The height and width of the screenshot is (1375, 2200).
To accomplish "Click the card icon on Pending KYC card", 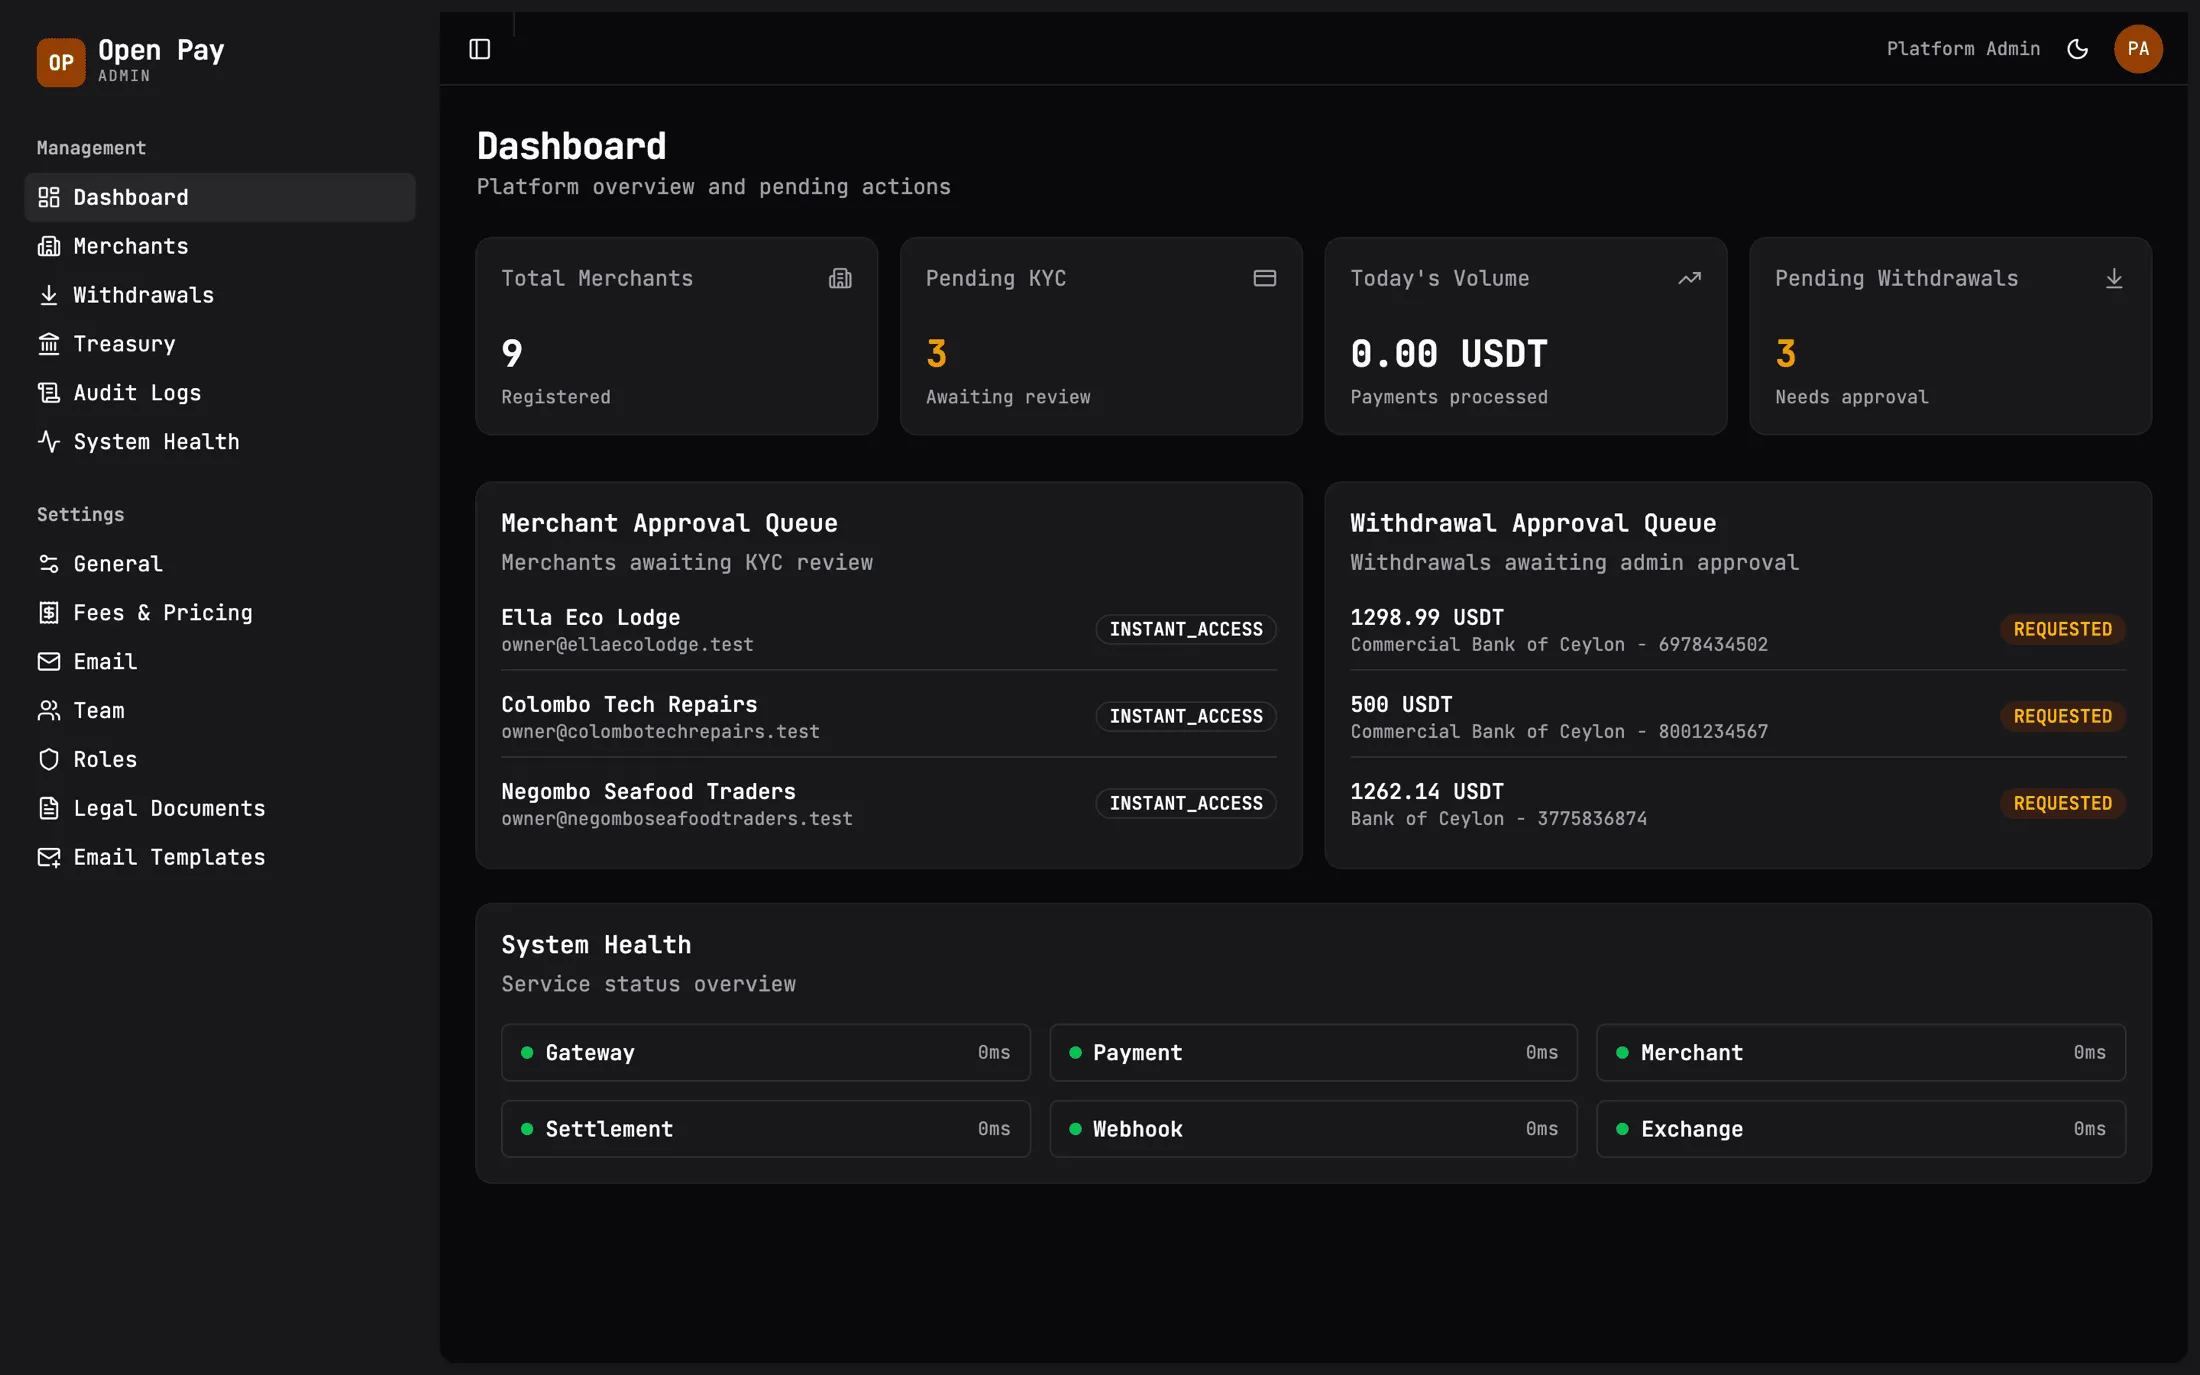I will (x=1265, y=279).
